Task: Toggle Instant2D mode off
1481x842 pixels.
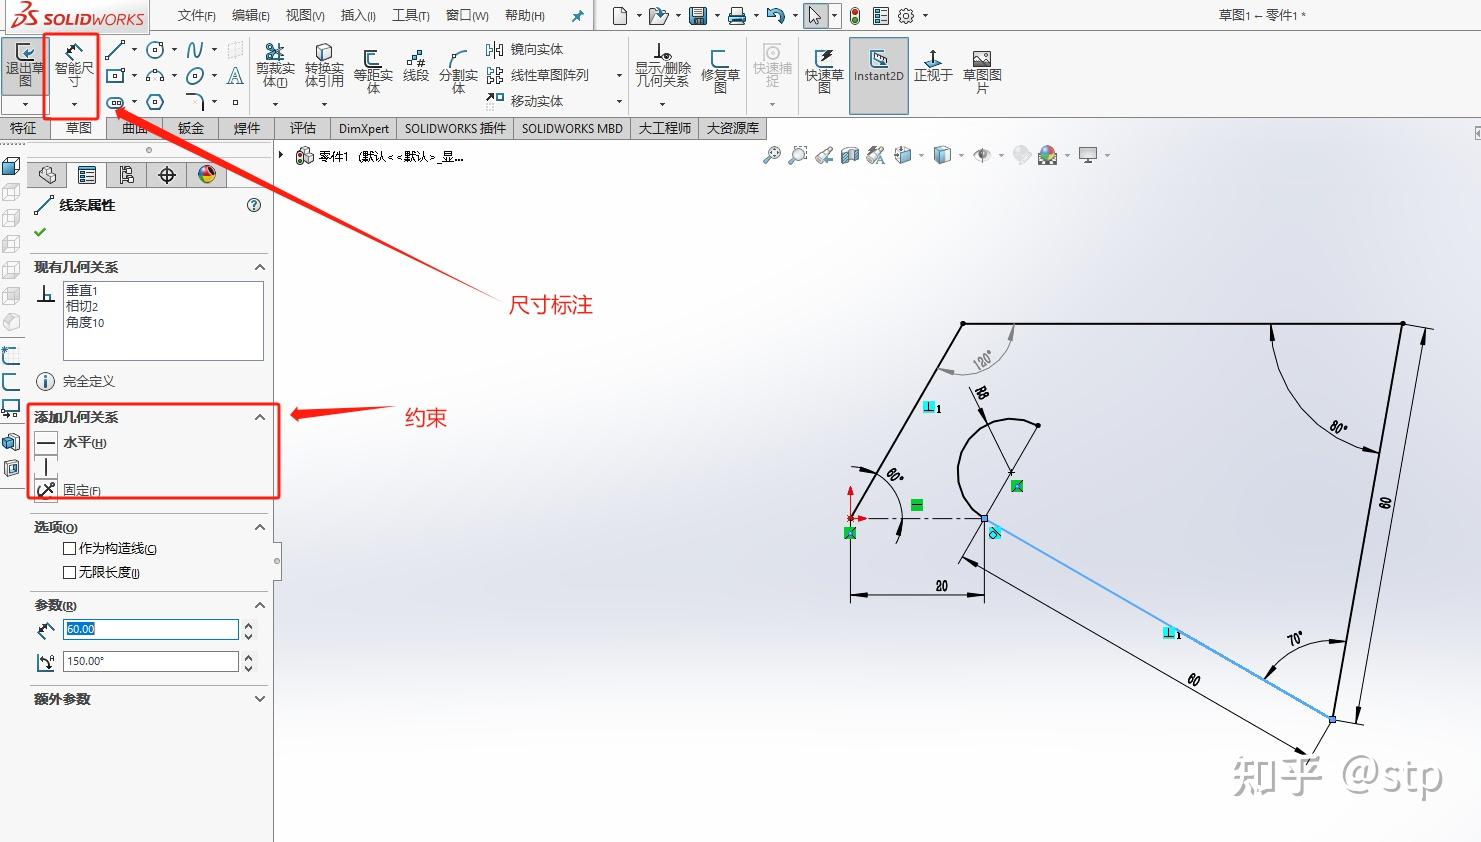Action: point(878,66)
